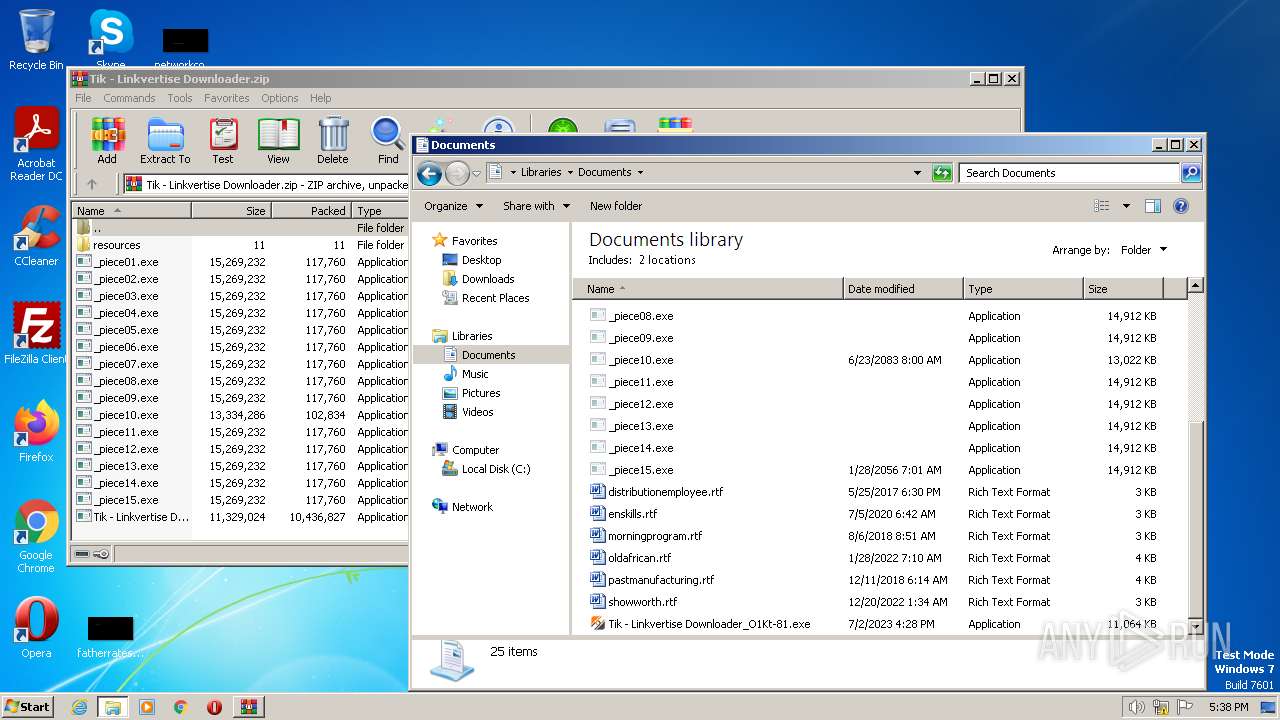1280x720 pixels.
Task: Open the view options dropdown arrow
Action: pos(1126,206)
